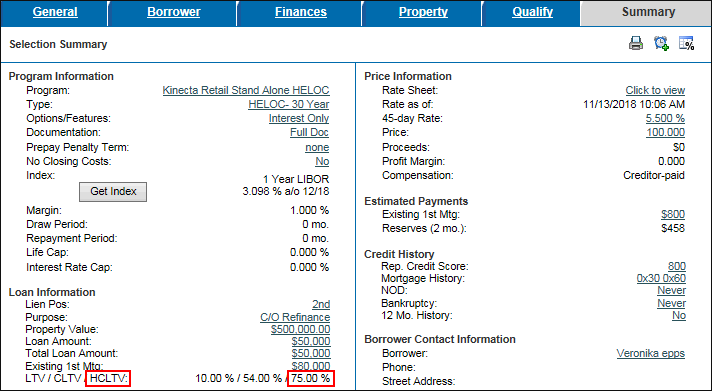Screen dimensions: 712x391
Task: Click the HELOC- 30 Year link
Action: pyautogui.click(x=289, y=104)
